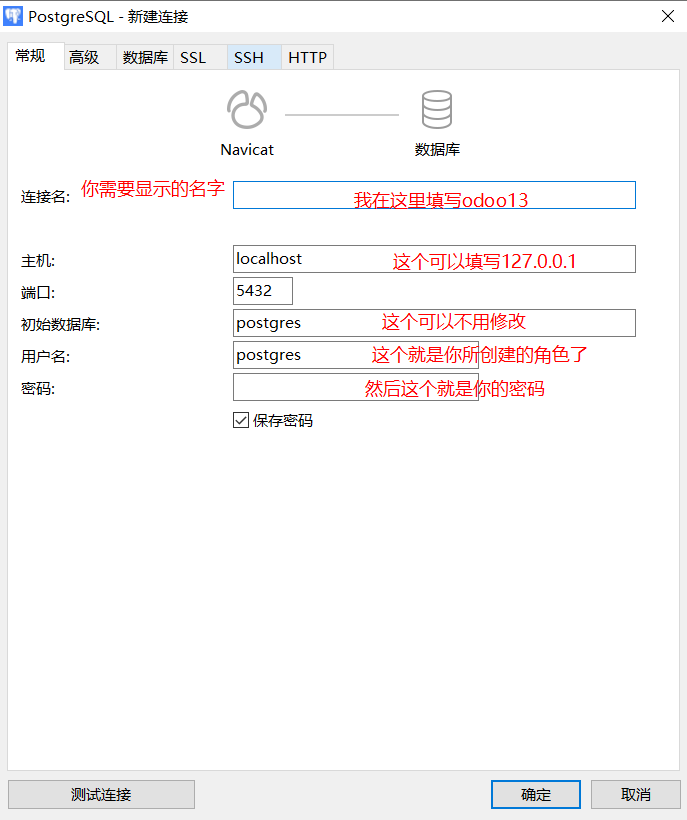Open the 数据库 tab
687x820 pixels.
pos(145,57)
